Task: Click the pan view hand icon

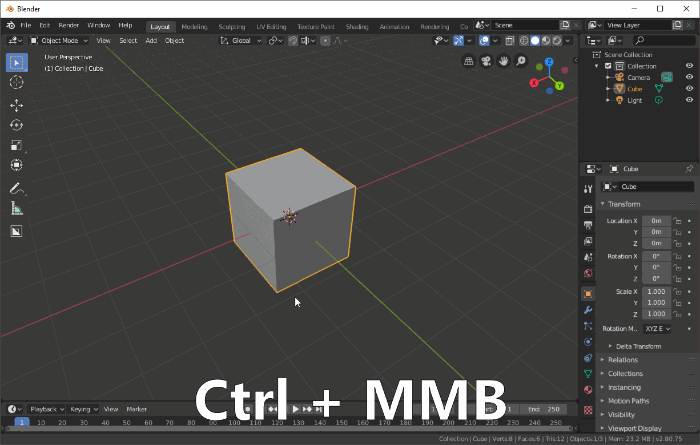Action: tap(503, 61)
